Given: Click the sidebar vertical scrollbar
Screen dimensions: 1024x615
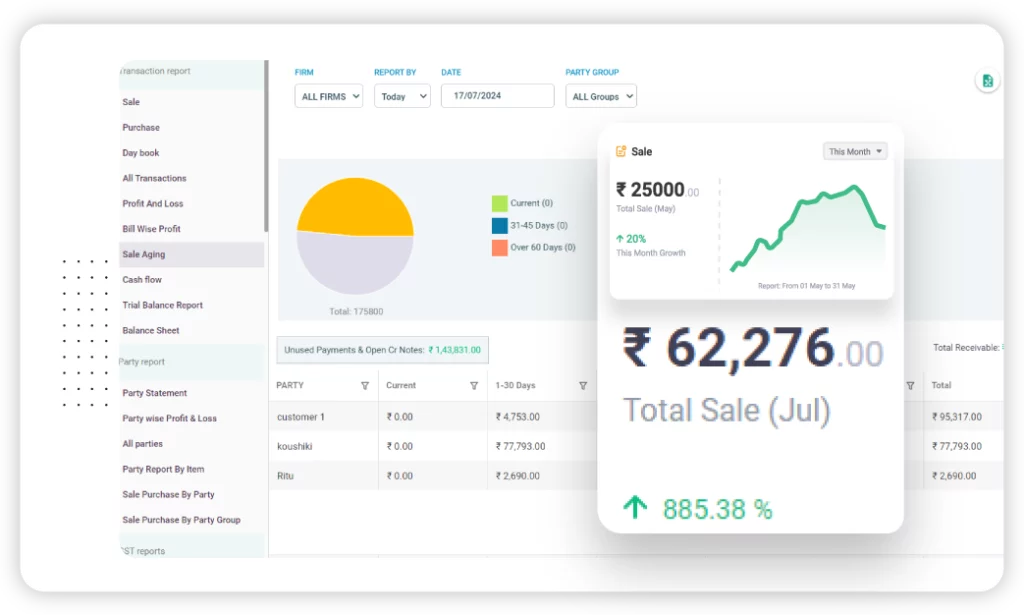Looking at the screenshot, I should tap(266, 146).
